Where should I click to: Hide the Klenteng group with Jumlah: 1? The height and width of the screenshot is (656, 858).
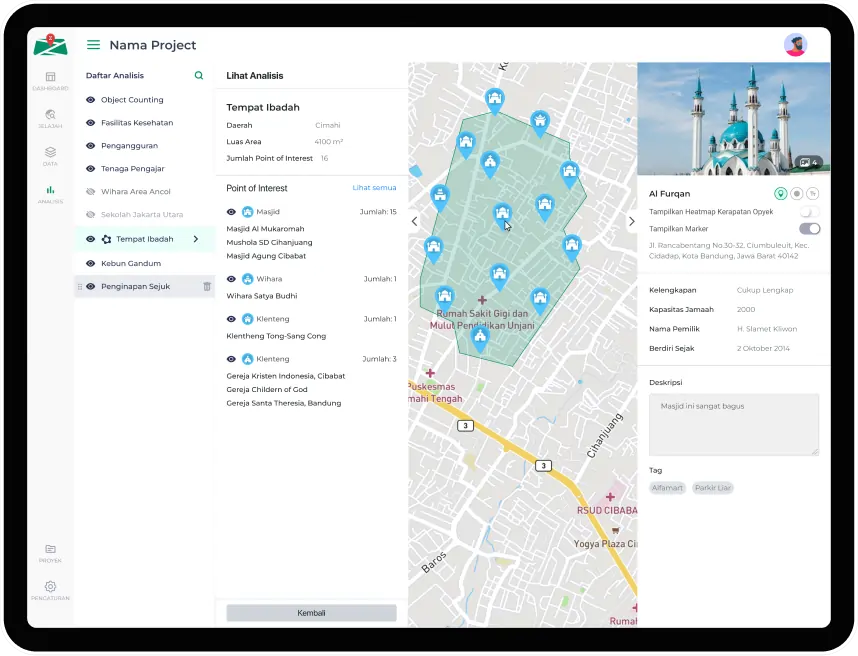point(231,319)
